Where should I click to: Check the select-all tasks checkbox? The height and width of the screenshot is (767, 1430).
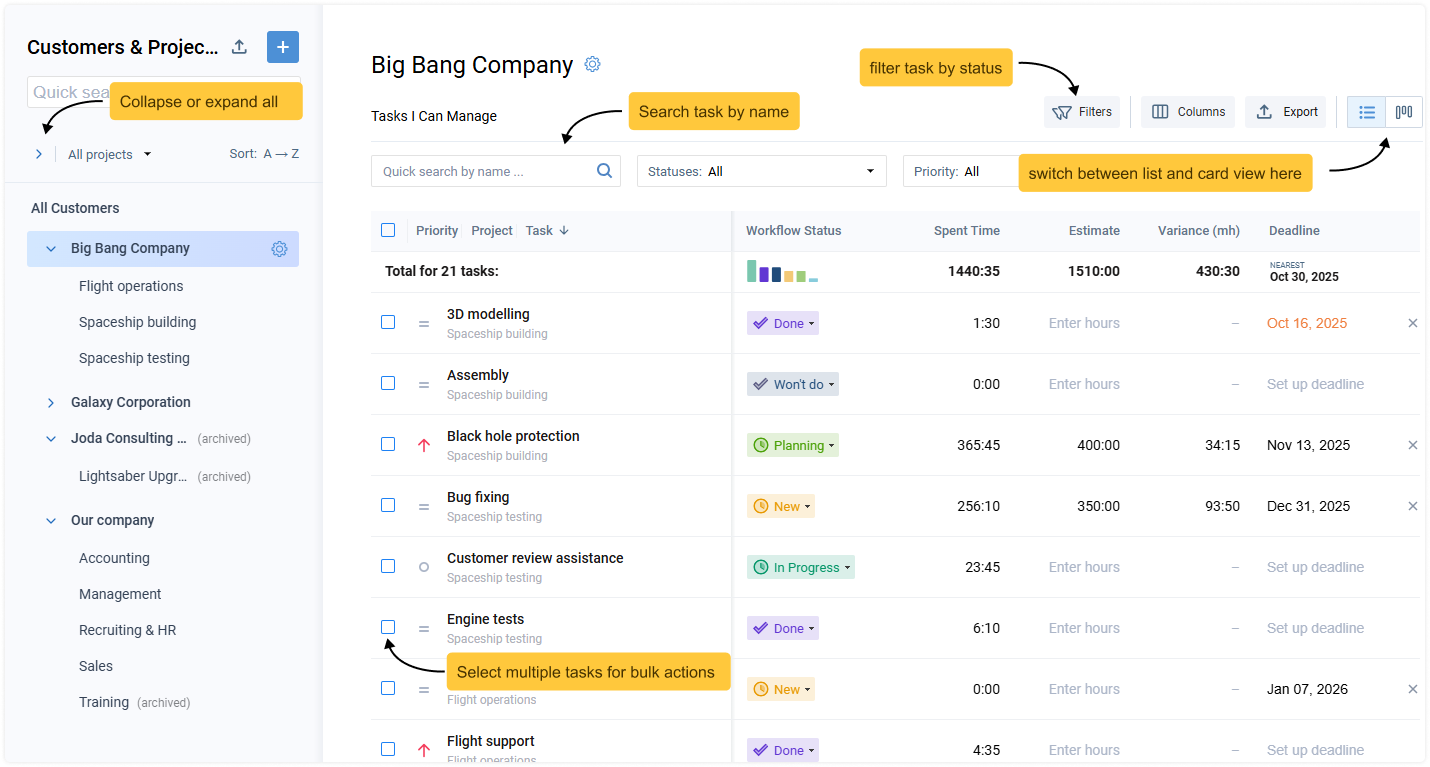[x=388, y=229]
